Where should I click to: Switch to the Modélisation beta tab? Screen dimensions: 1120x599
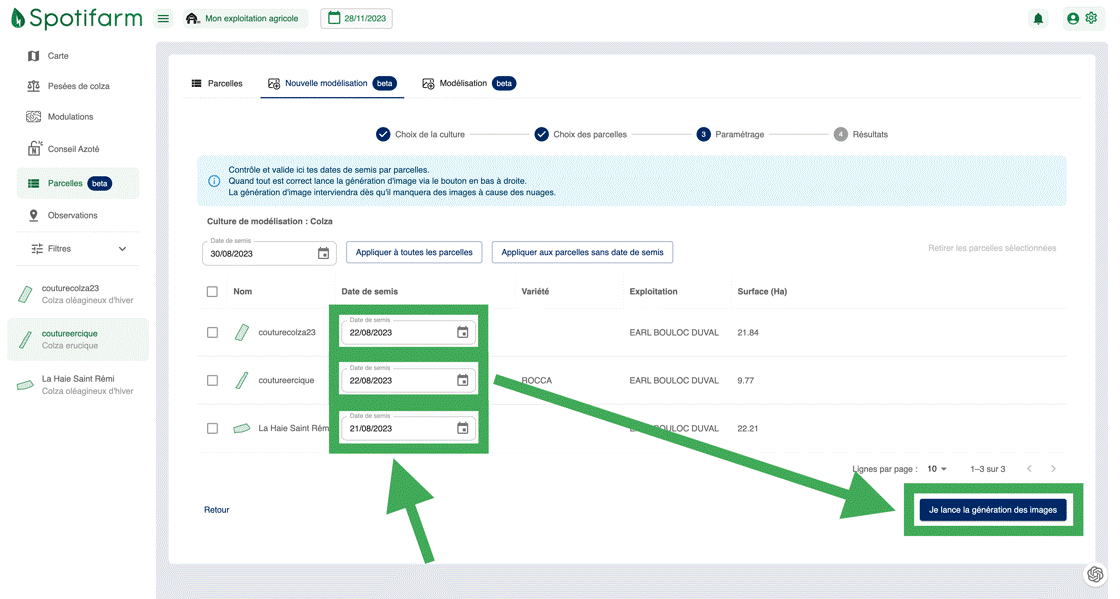[467, 83]
